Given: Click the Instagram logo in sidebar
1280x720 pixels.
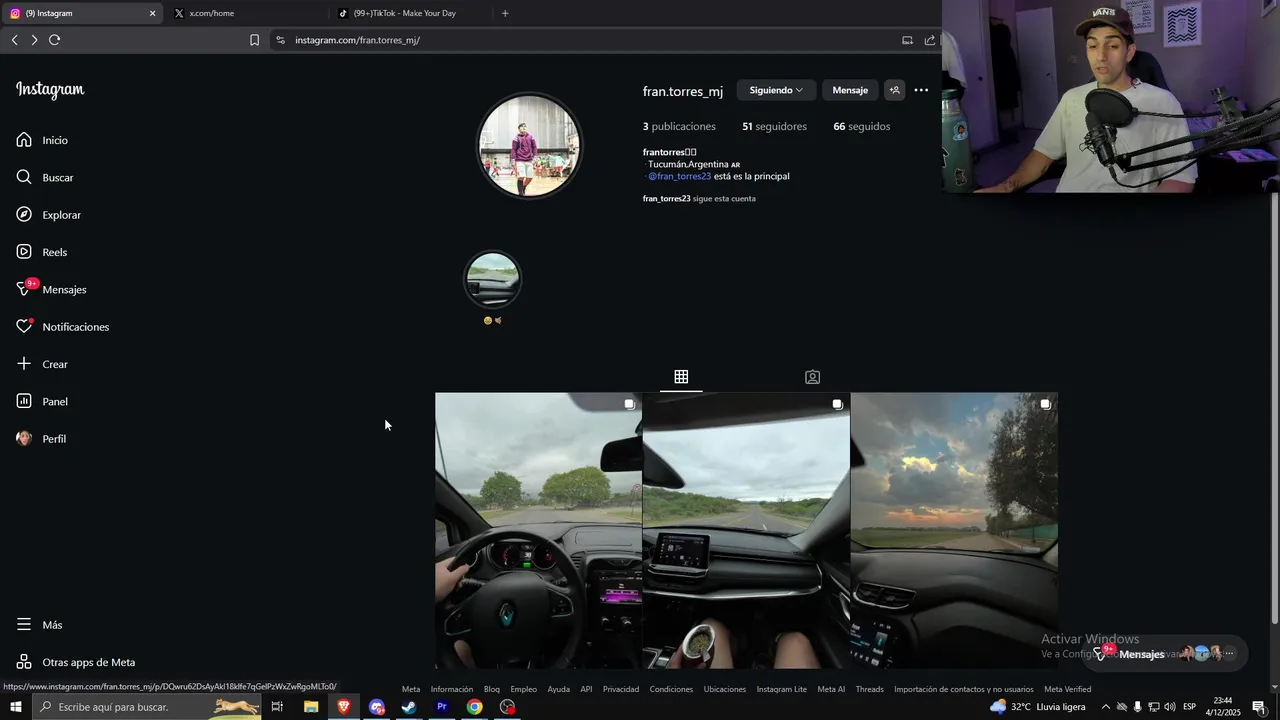Looking at the screenshot, I should (50, 90).
